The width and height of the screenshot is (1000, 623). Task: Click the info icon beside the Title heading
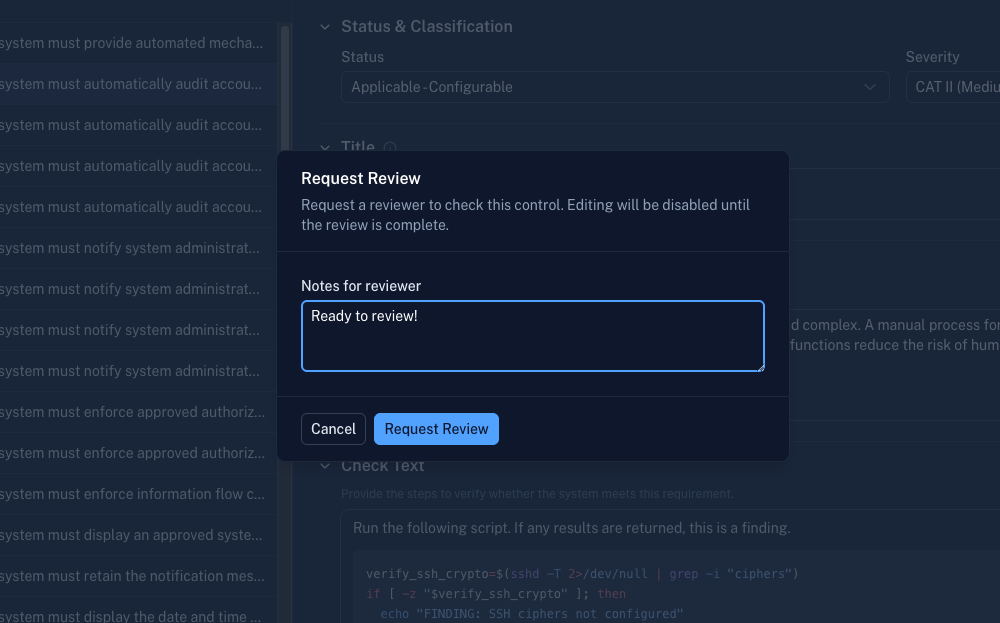click(390, 147)
